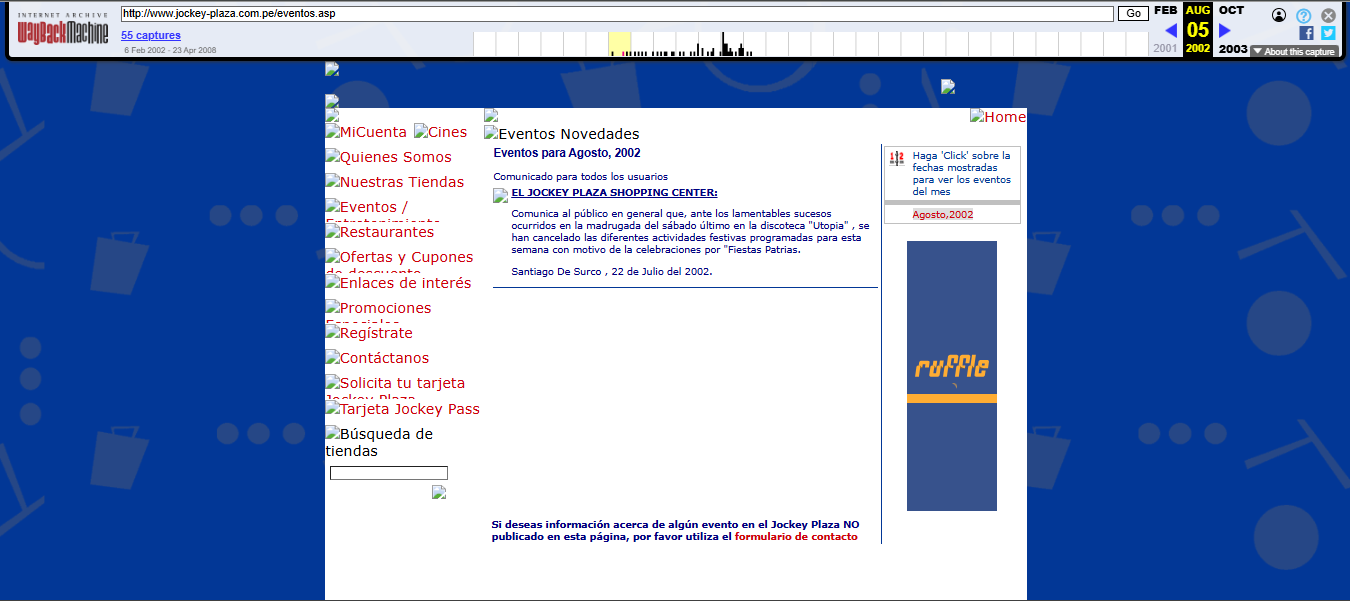Expand About this capture
Viewport: 1350px width, 601px height.
(x=1293, y=52)
